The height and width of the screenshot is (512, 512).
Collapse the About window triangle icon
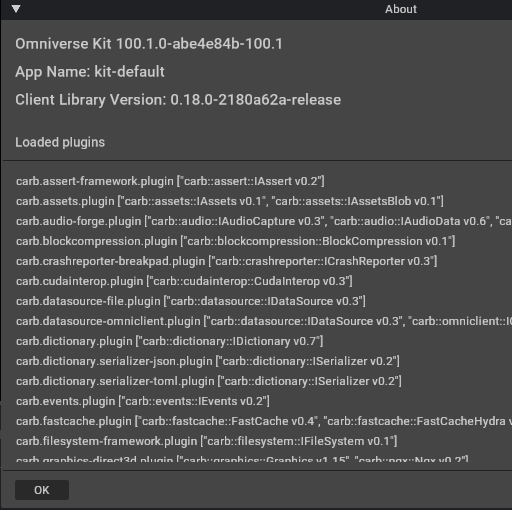pyautogui.click(x=16, y=9)
